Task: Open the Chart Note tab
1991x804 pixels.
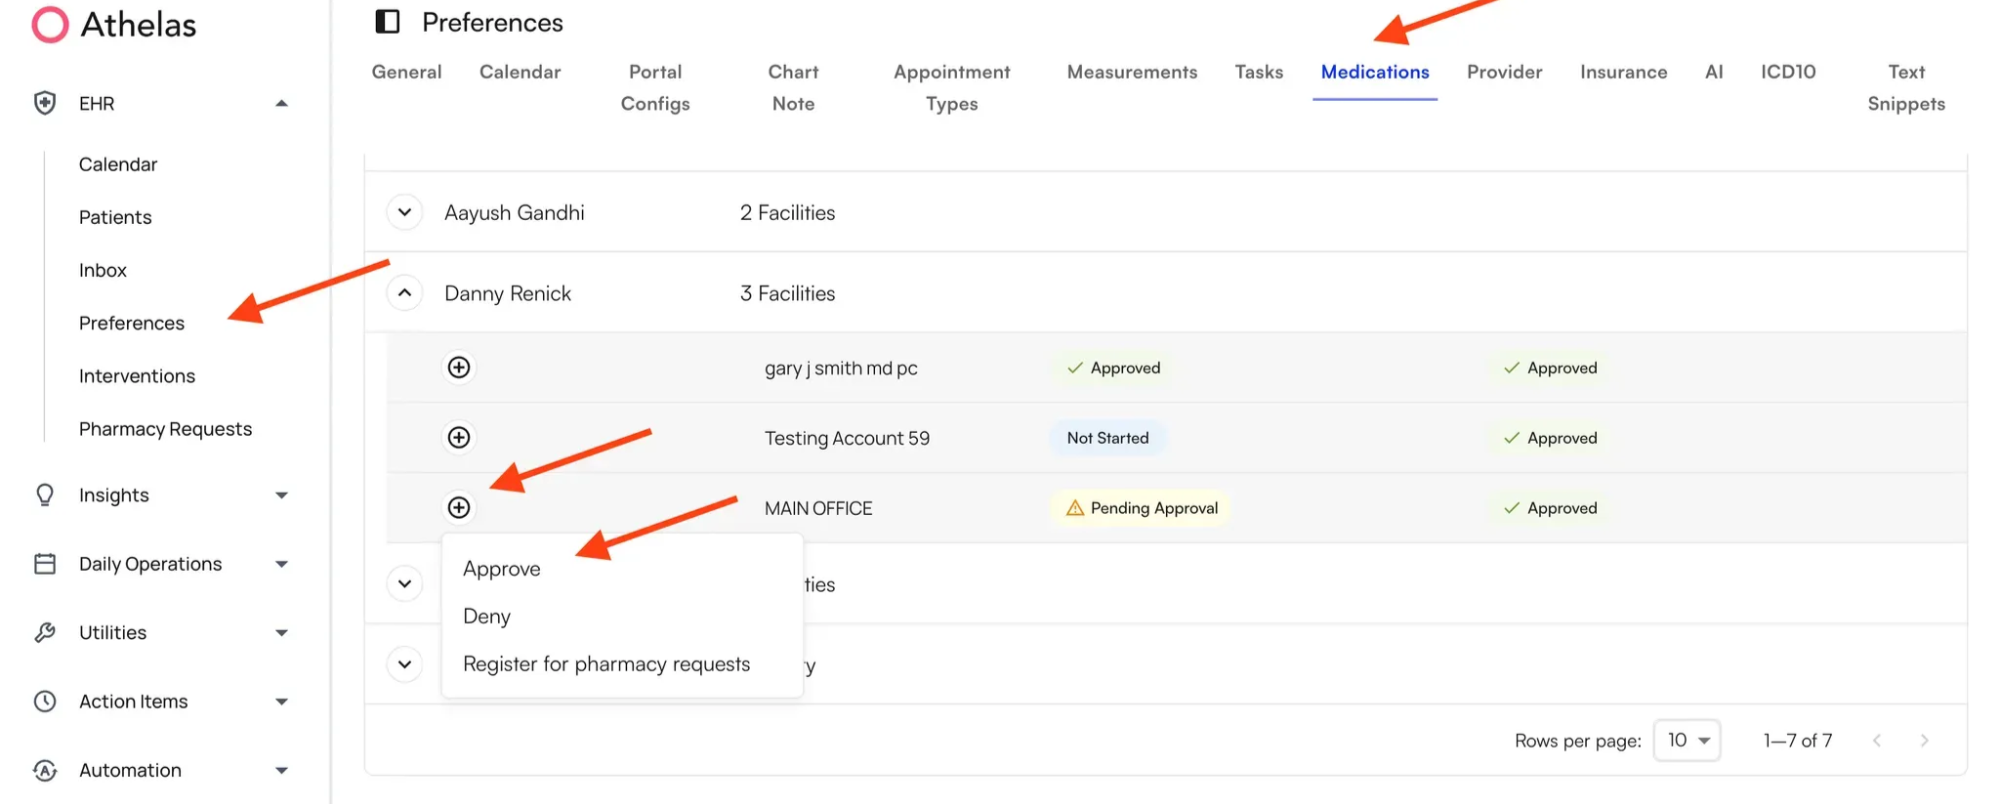Action: pos(793,88)
